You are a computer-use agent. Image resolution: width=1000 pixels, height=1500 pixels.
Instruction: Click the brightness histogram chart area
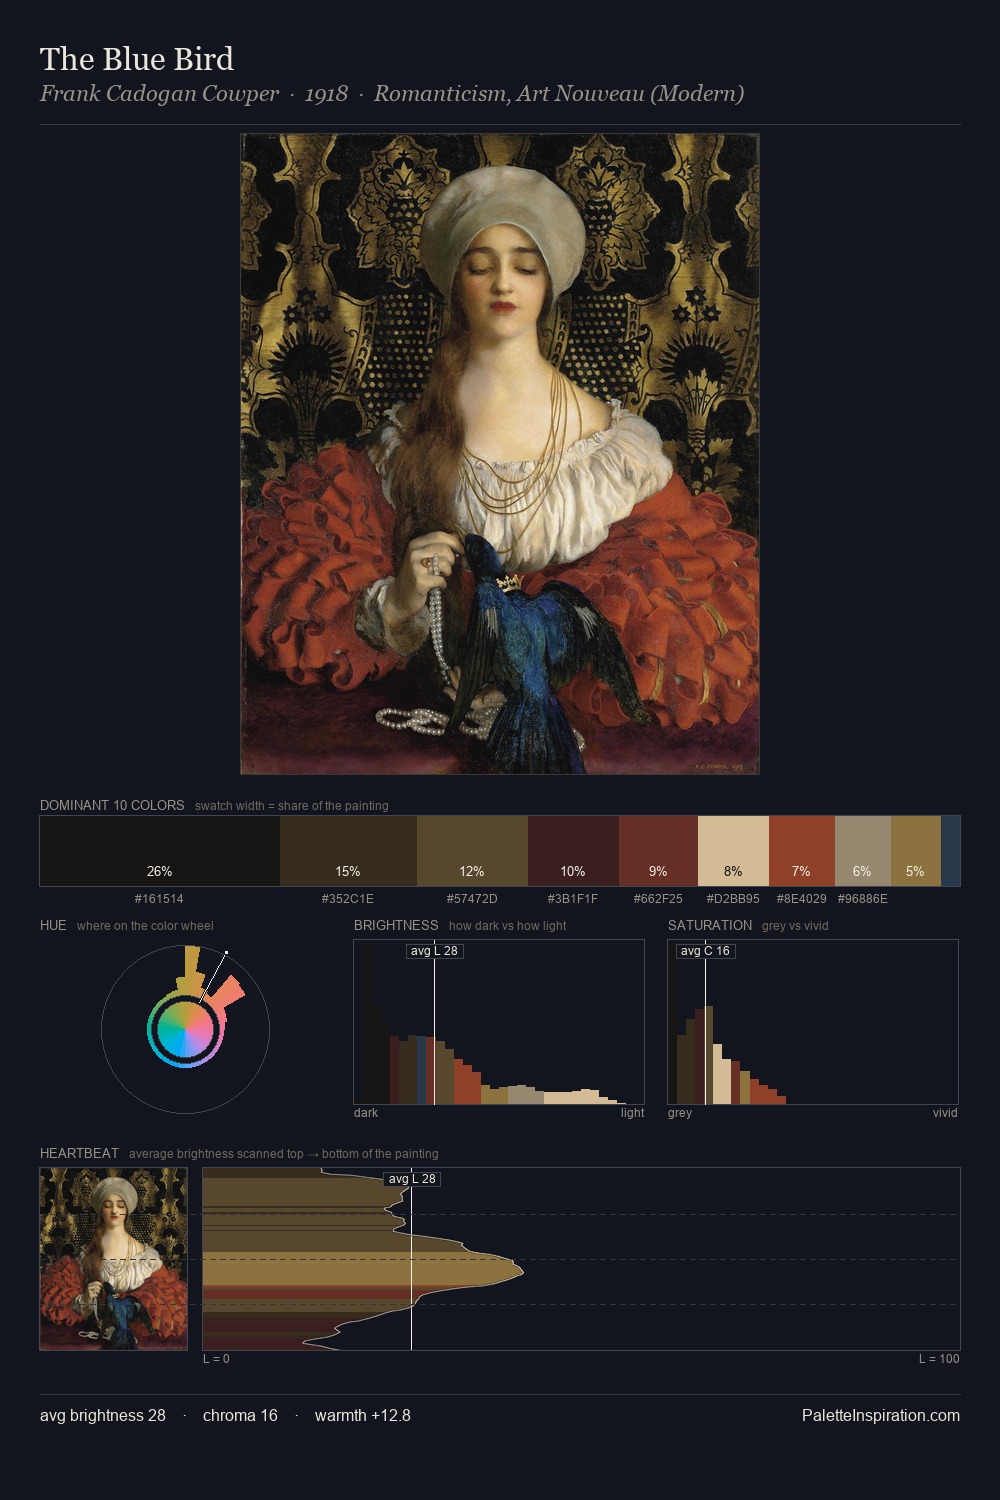[499, 1022]
